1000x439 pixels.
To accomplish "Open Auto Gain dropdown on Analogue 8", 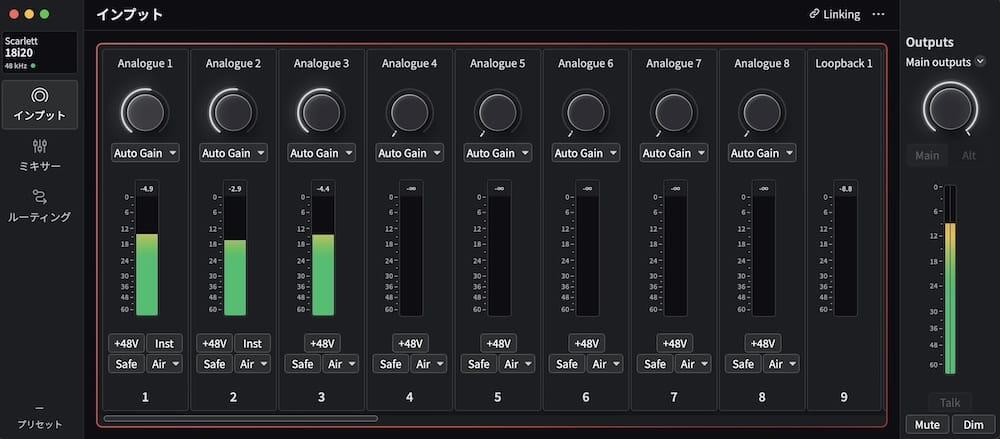I will [x=761, y=153].
